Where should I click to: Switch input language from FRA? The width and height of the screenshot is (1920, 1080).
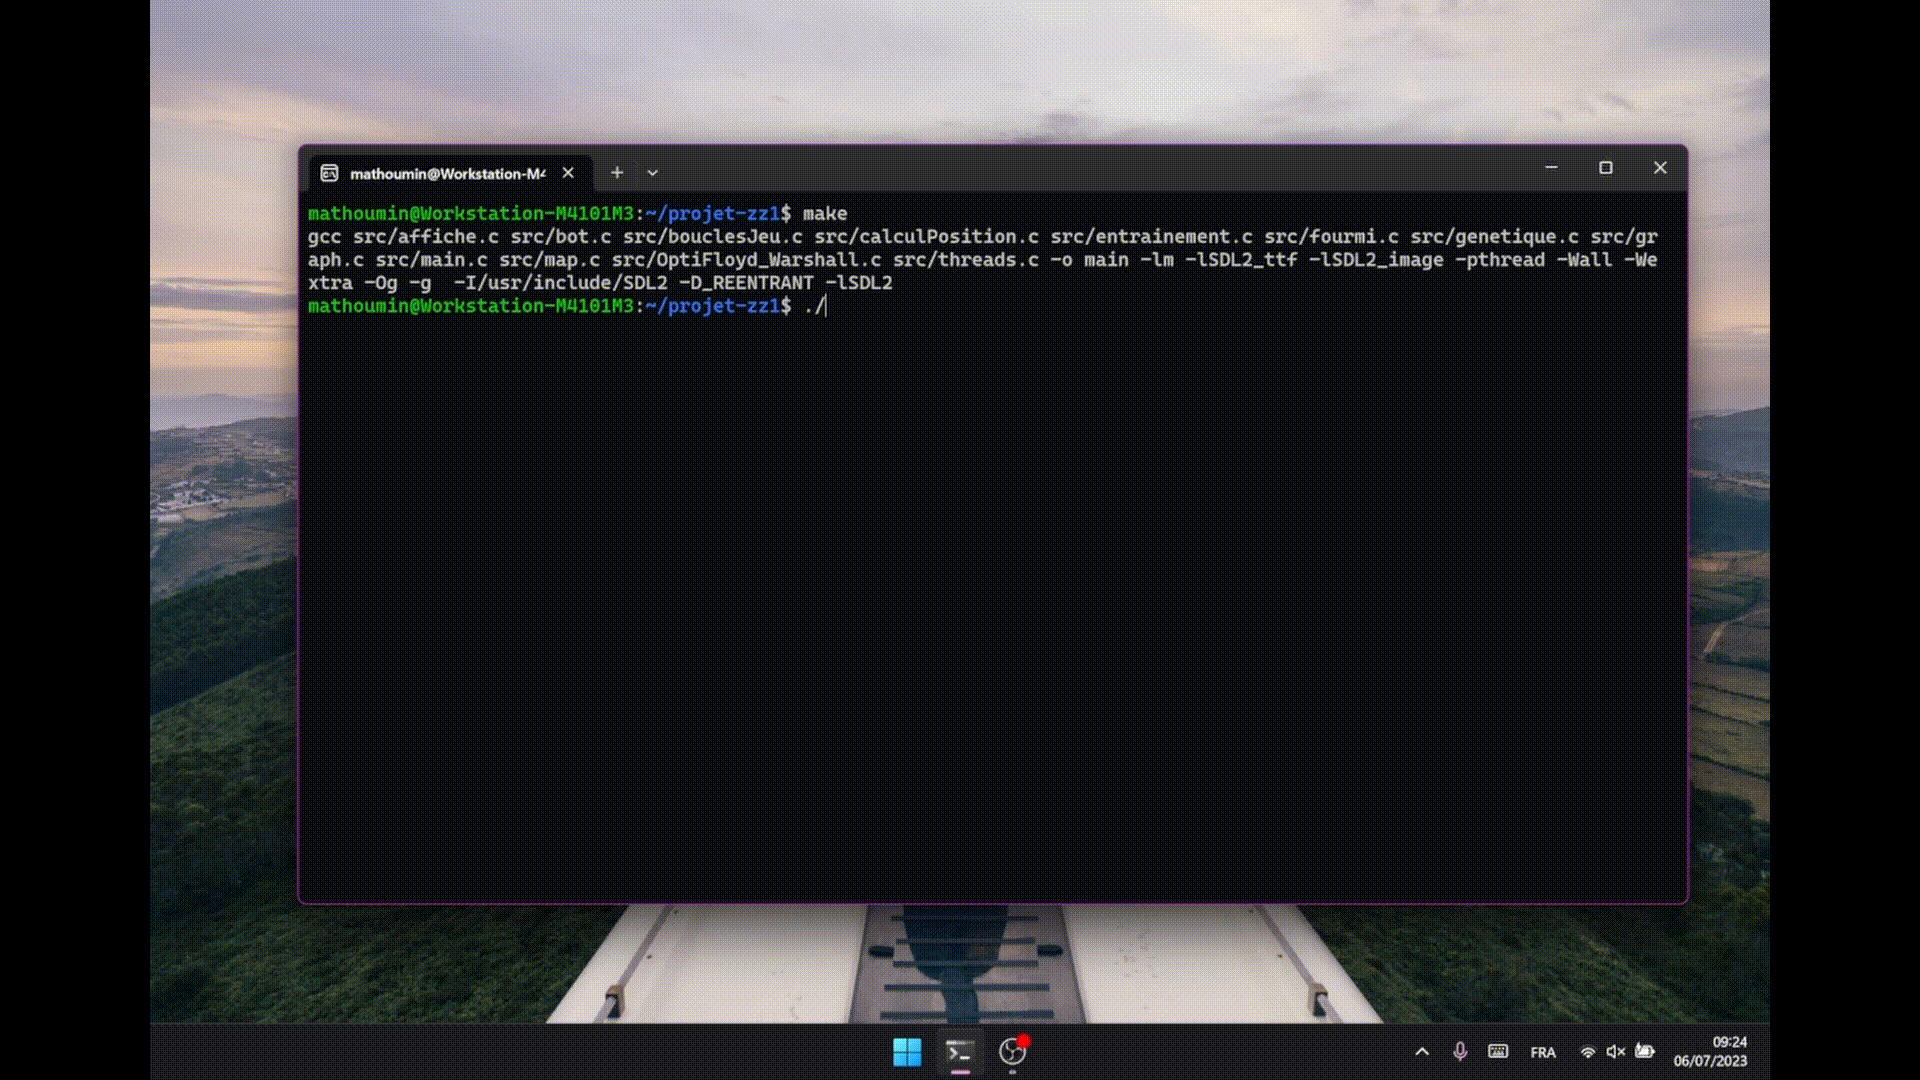coord(1543,1053)
